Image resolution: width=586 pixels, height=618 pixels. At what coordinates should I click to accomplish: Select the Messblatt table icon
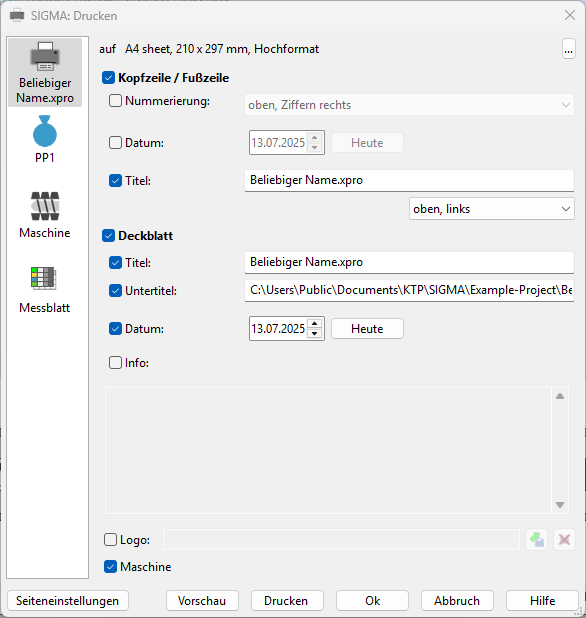point(44,278)
